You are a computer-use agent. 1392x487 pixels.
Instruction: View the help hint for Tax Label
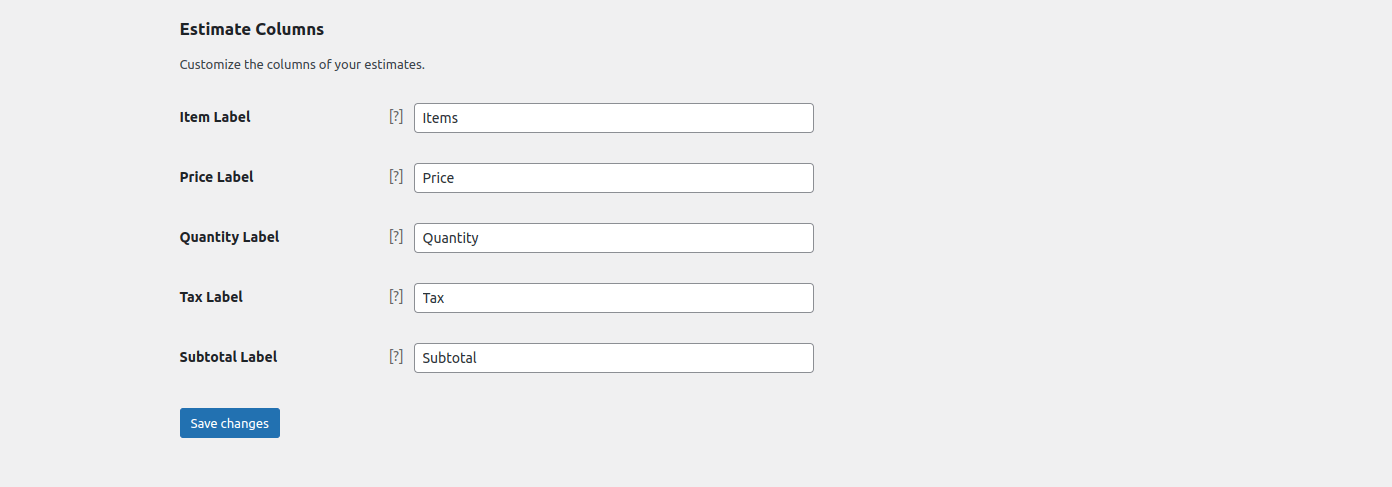point(396,296)
